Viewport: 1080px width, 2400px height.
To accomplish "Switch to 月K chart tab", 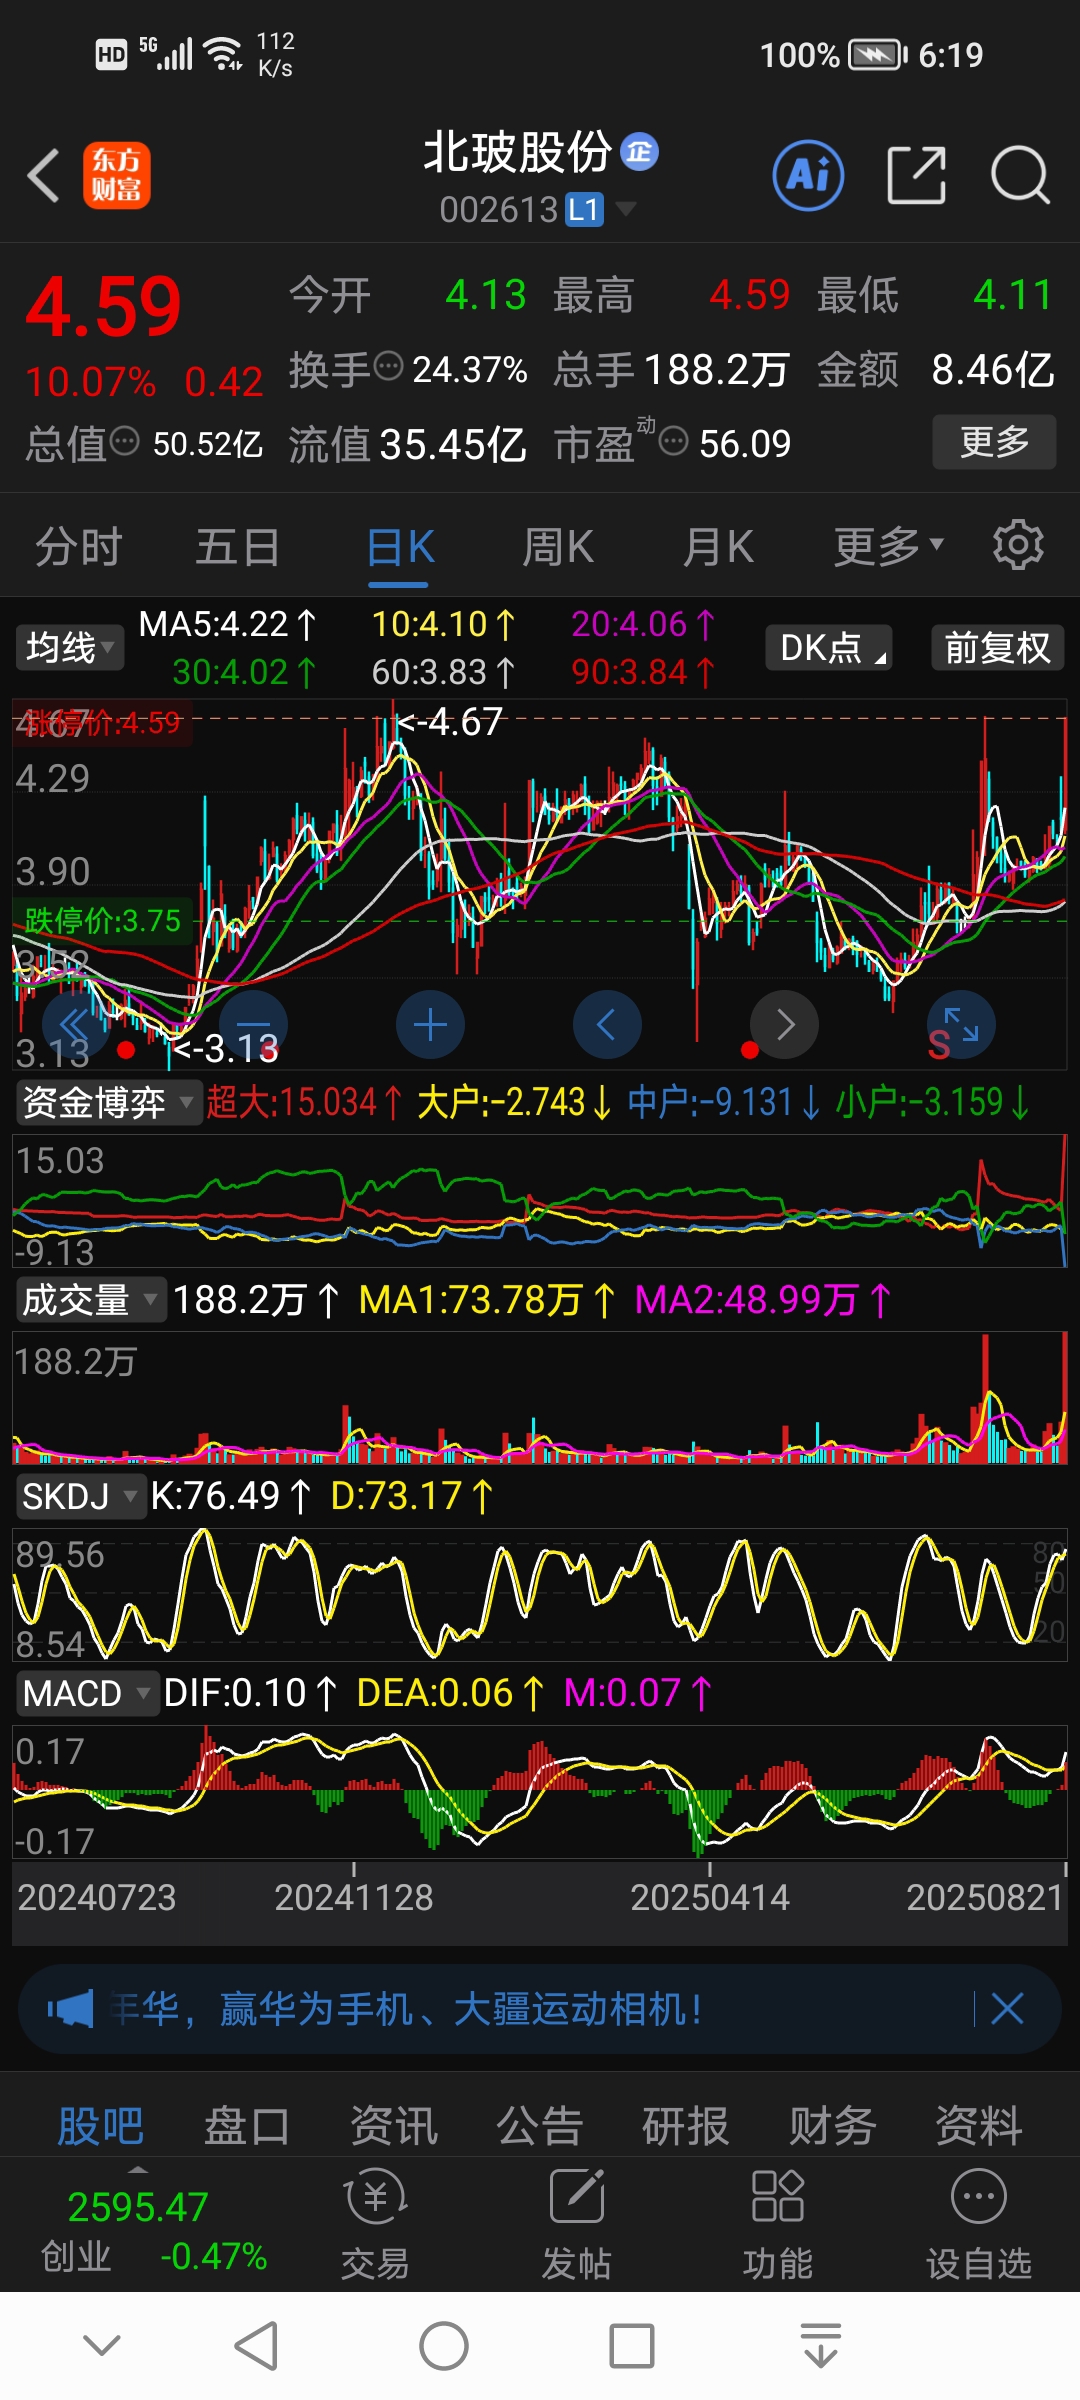I will pos(718,547).
